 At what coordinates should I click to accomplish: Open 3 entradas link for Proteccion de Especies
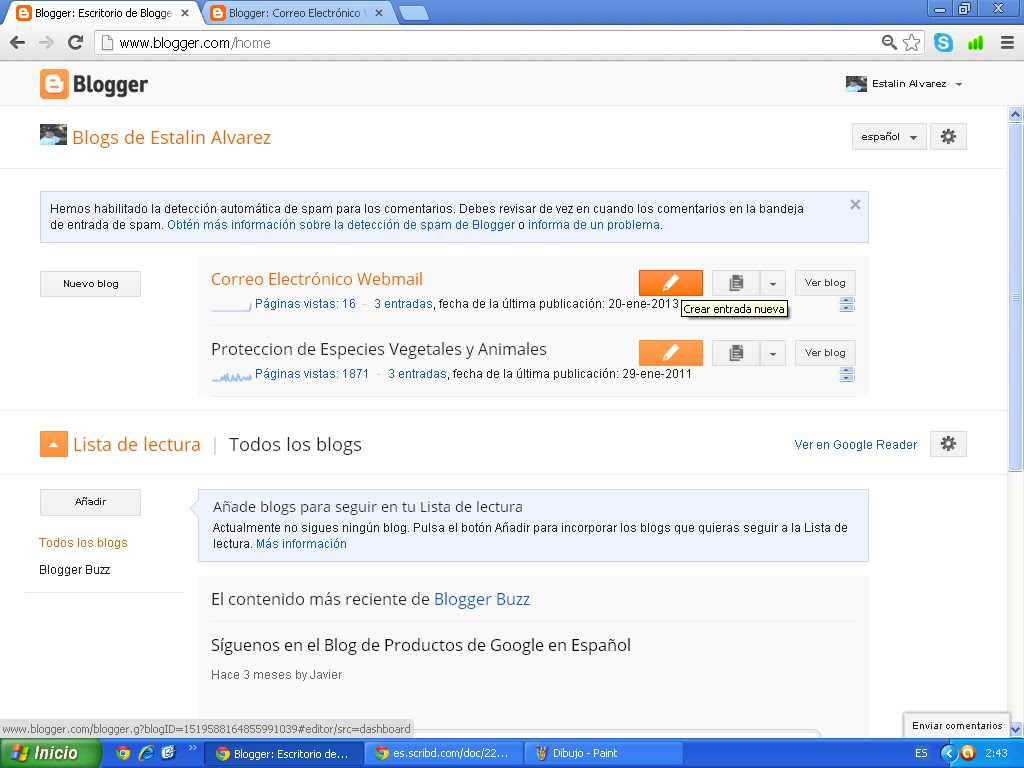417,374
